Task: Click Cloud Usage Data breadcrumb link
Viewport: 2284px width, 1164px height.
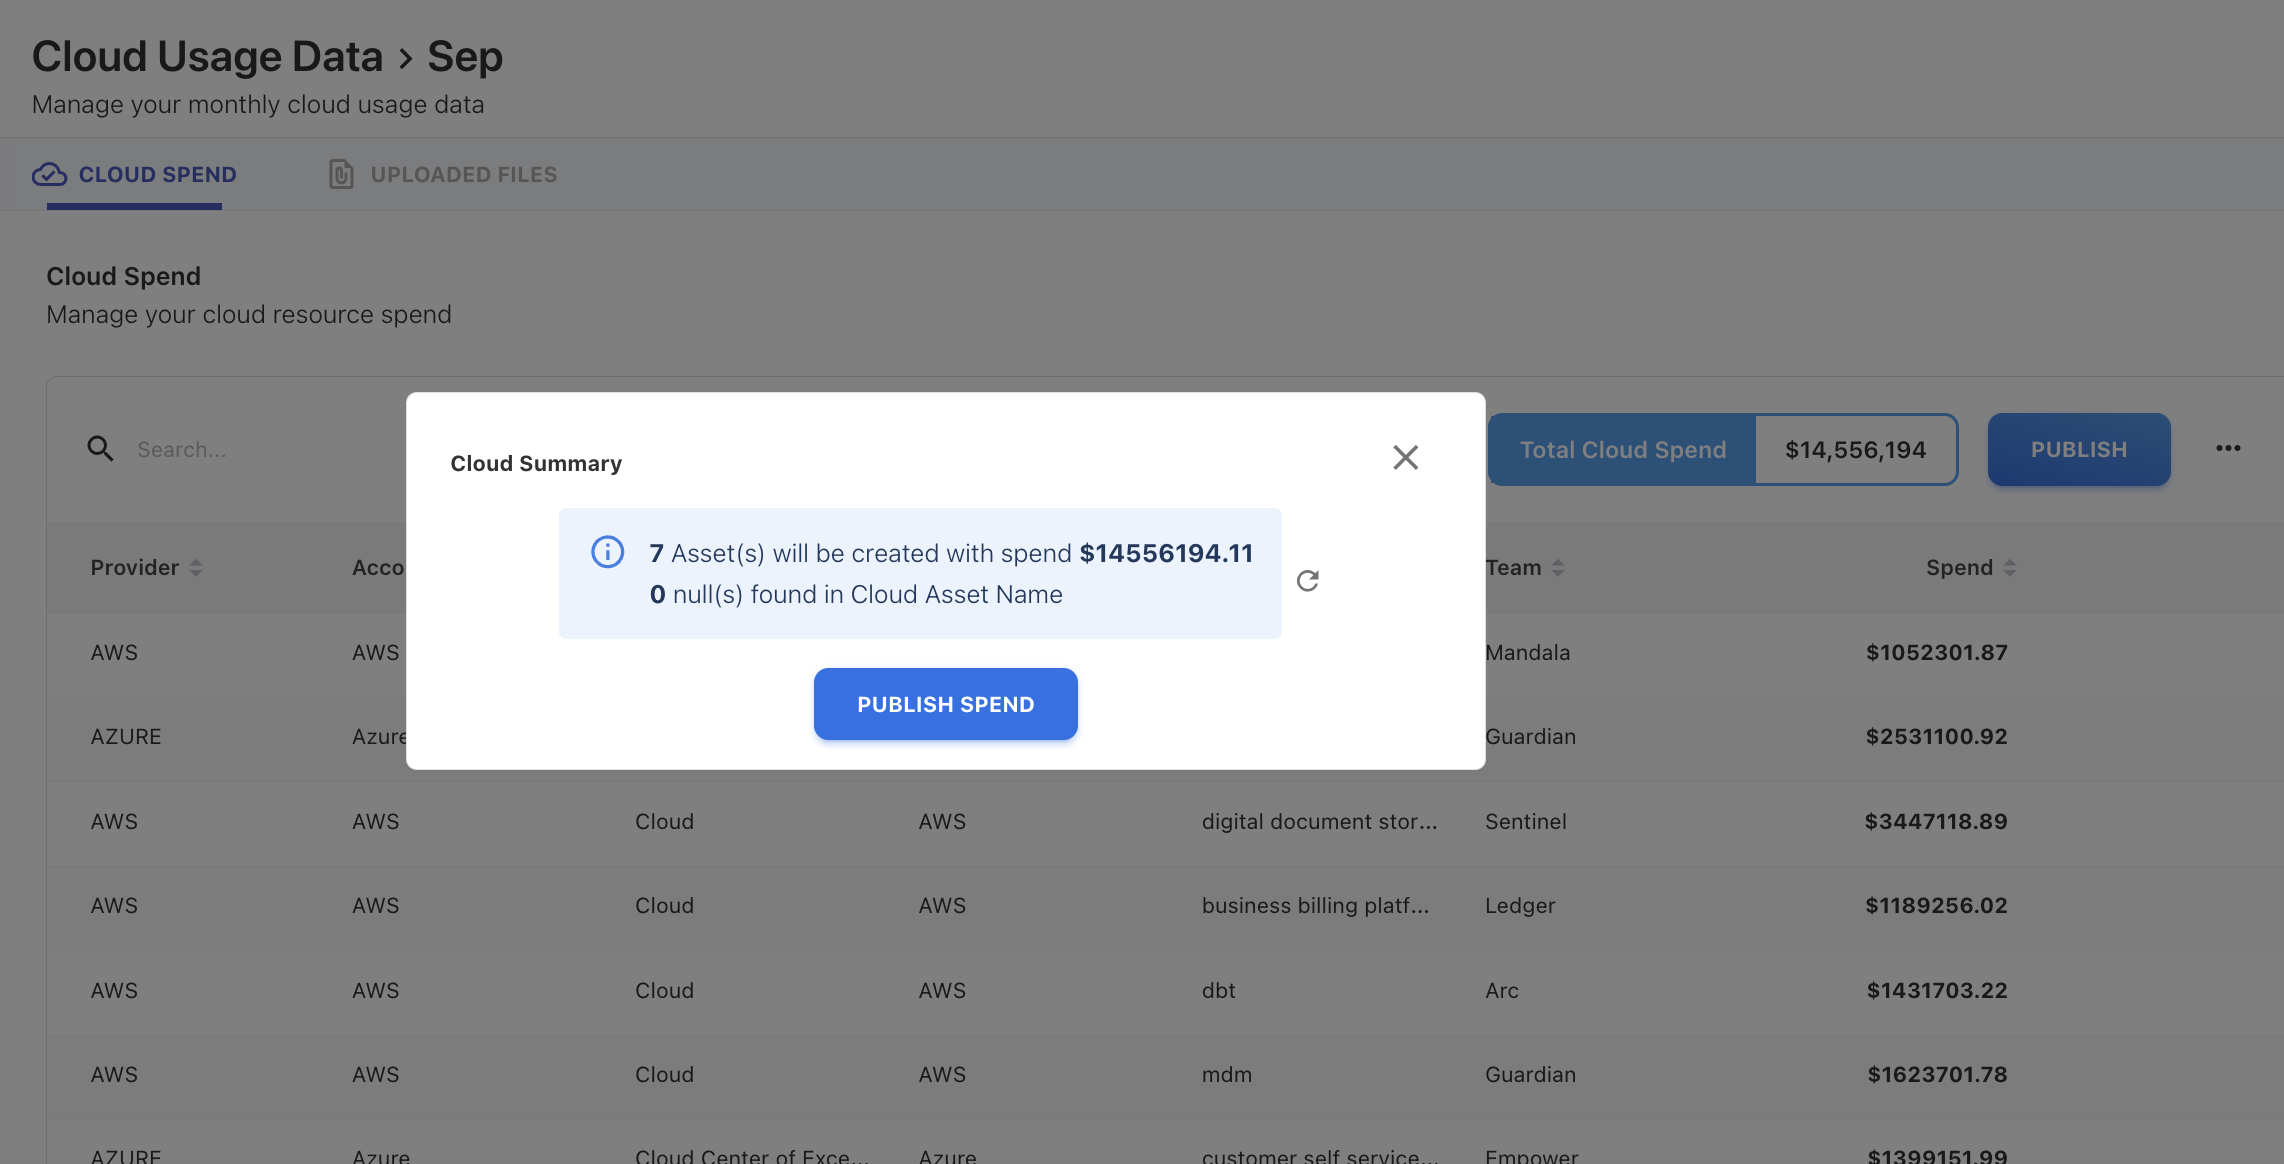Action: coord(207,57)
